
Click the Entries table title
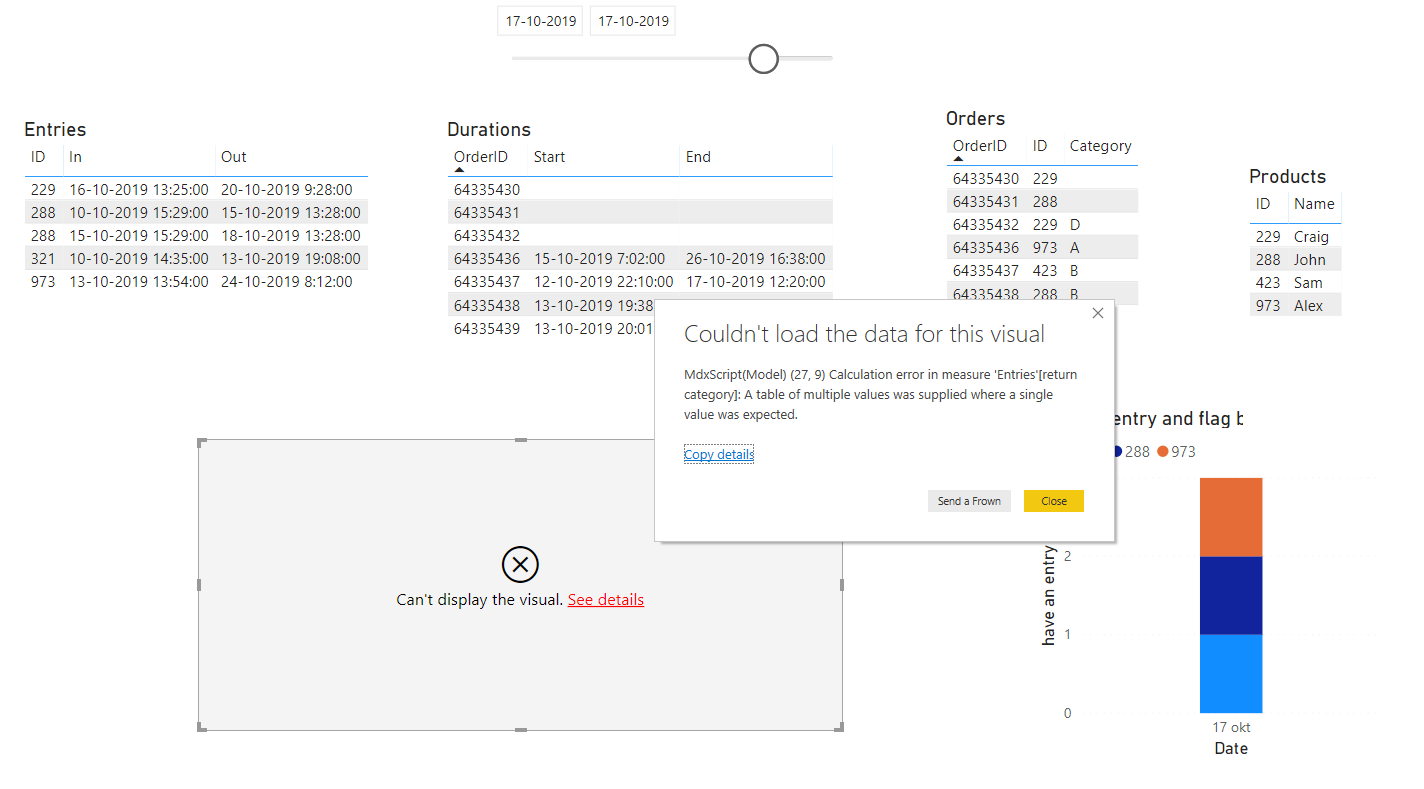point(55,130)
